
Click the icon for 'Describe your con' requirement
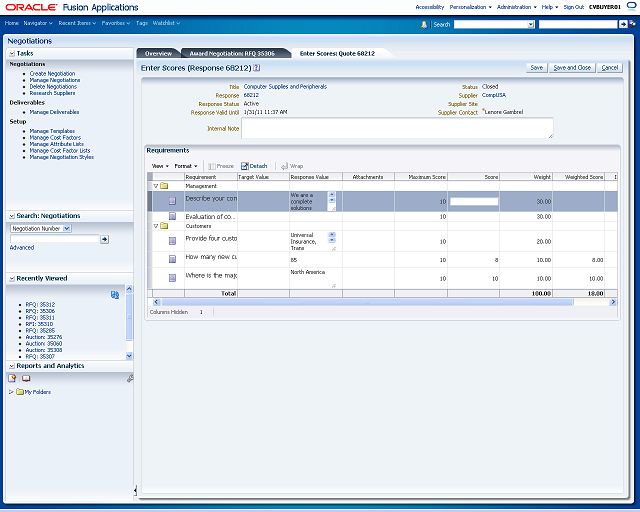172,201
